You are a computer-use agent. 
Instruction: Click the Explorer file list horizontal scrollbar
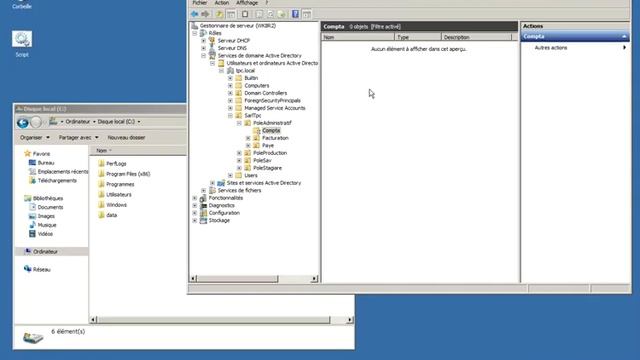tap(213, 320)
